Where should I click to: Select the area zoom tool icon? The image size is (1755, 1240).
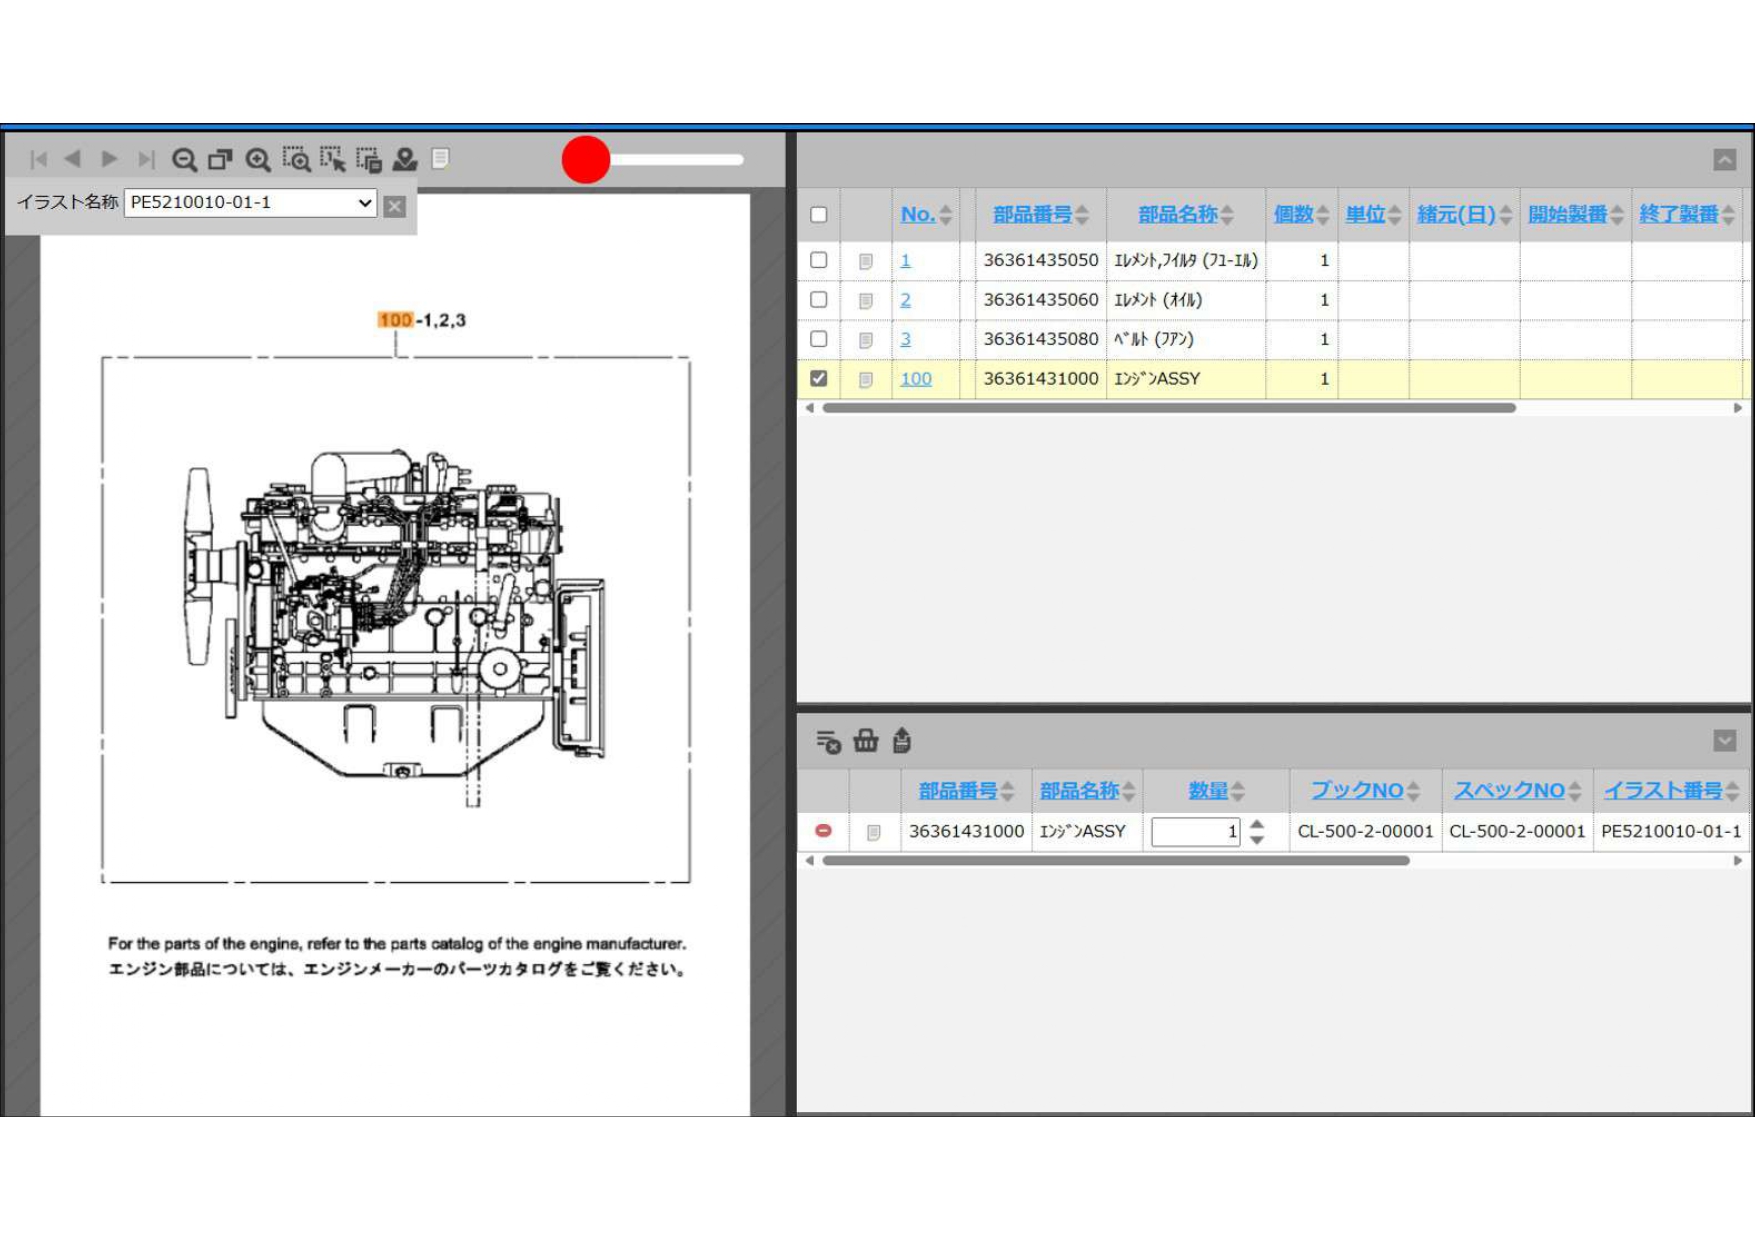point(296,160)
